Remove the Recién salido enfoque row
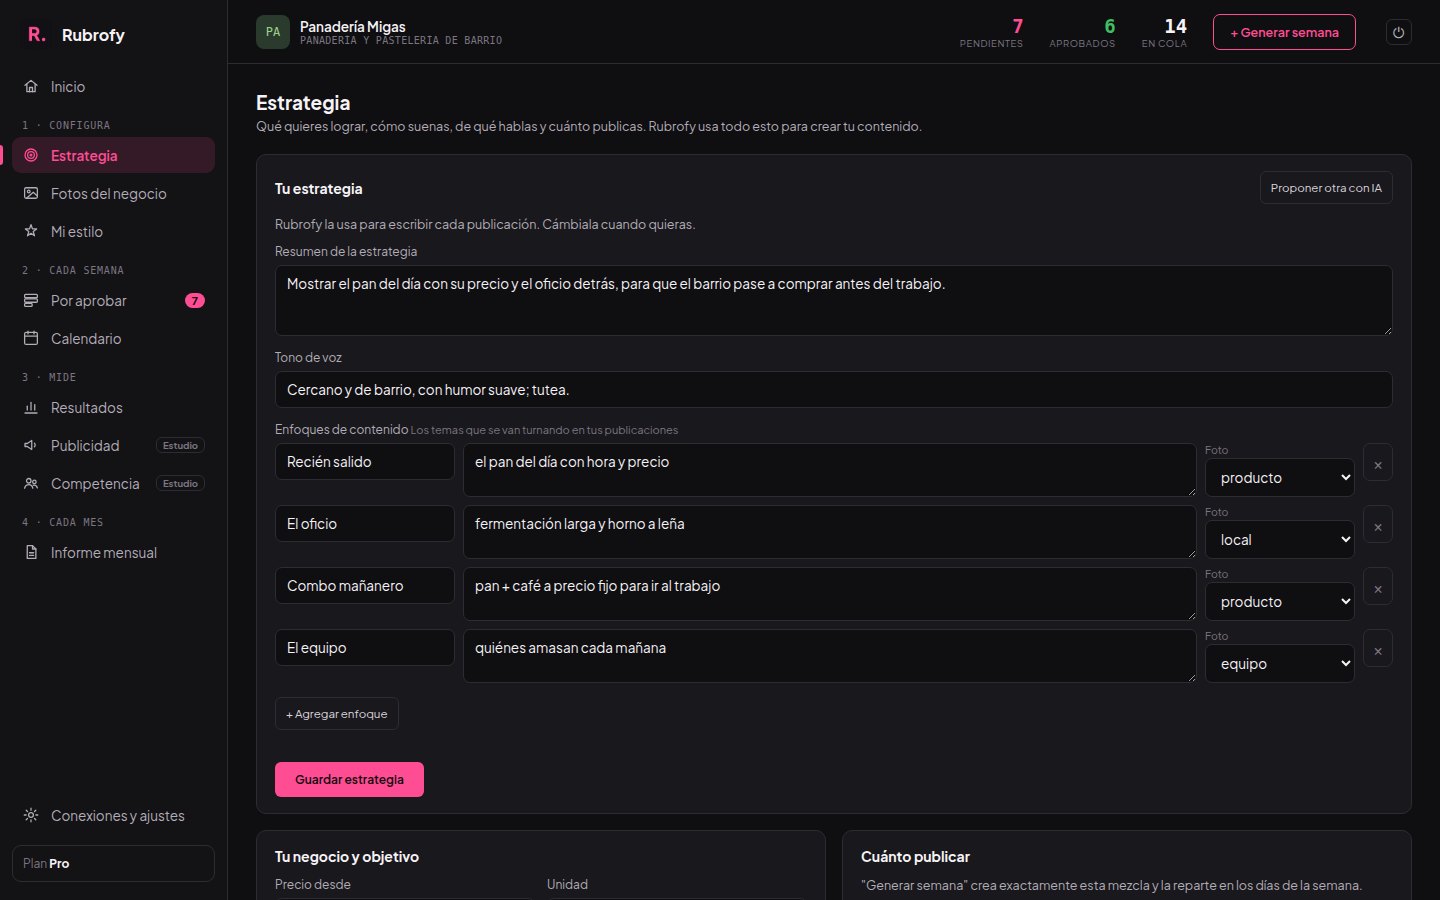The height and width of the screenshot is (900, 1440). pos(1378,463)
